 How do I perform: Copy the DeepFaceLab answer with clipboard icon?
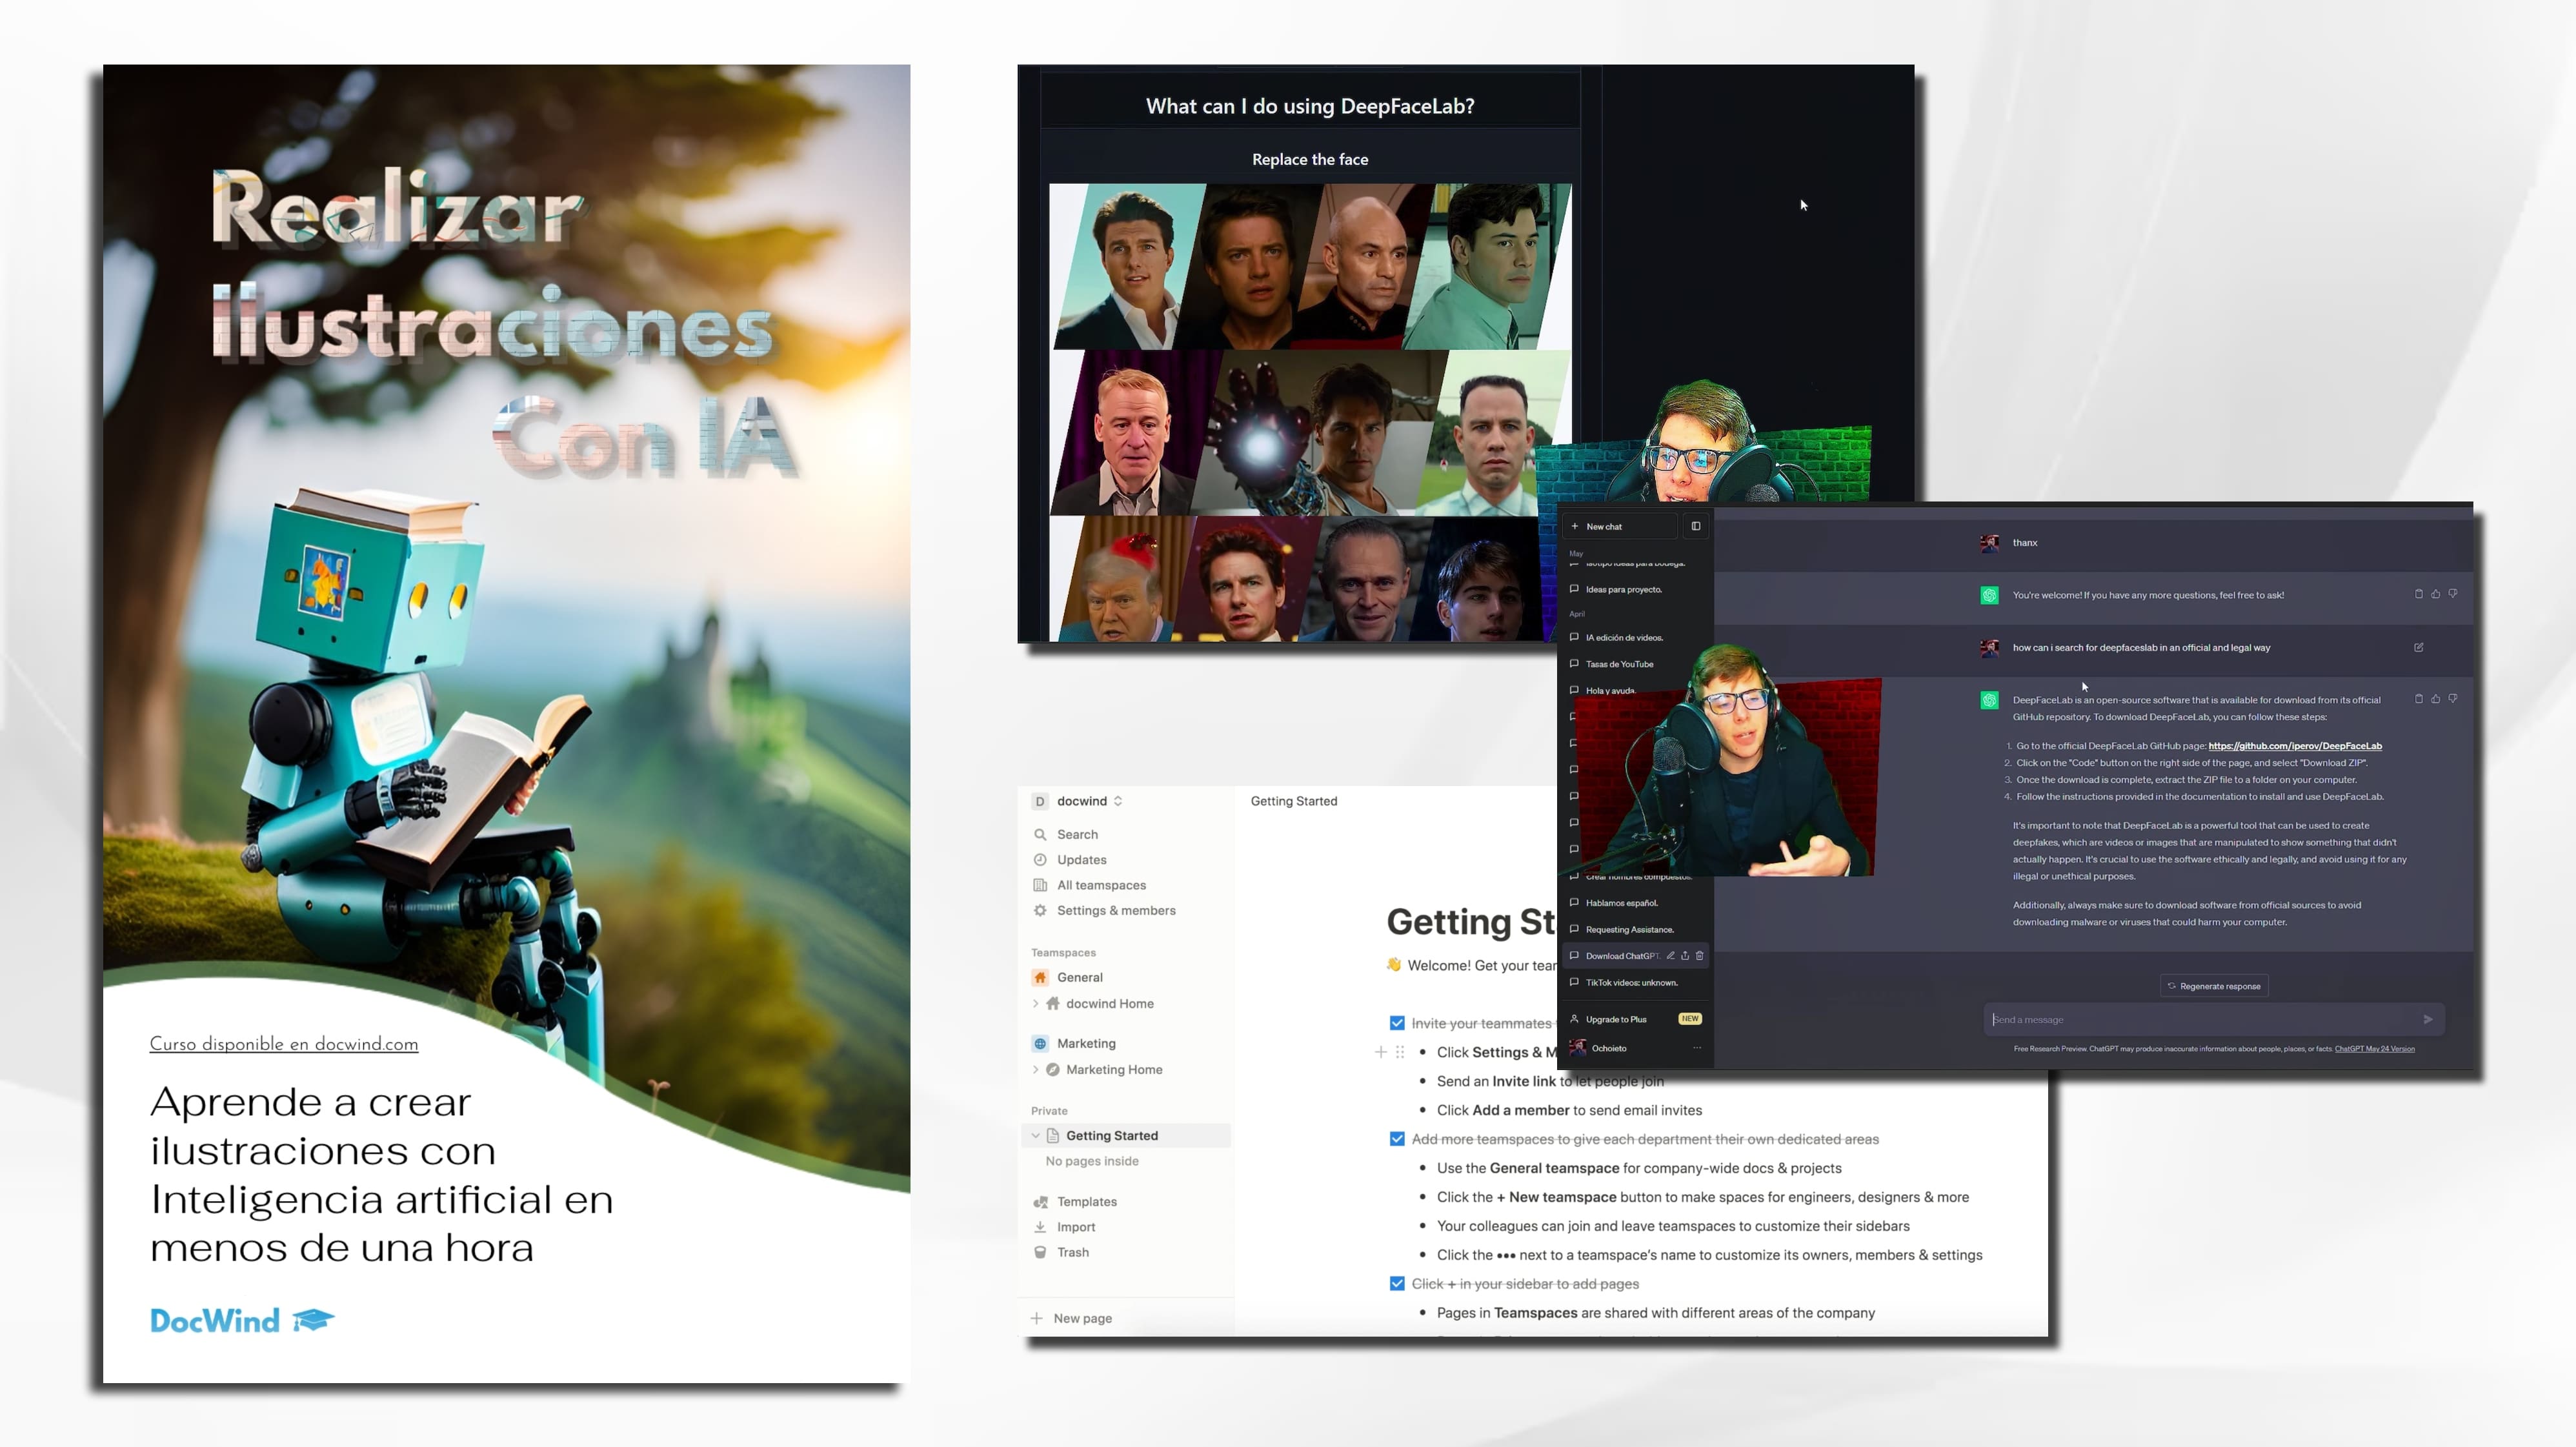click(x=2419, y=699)
